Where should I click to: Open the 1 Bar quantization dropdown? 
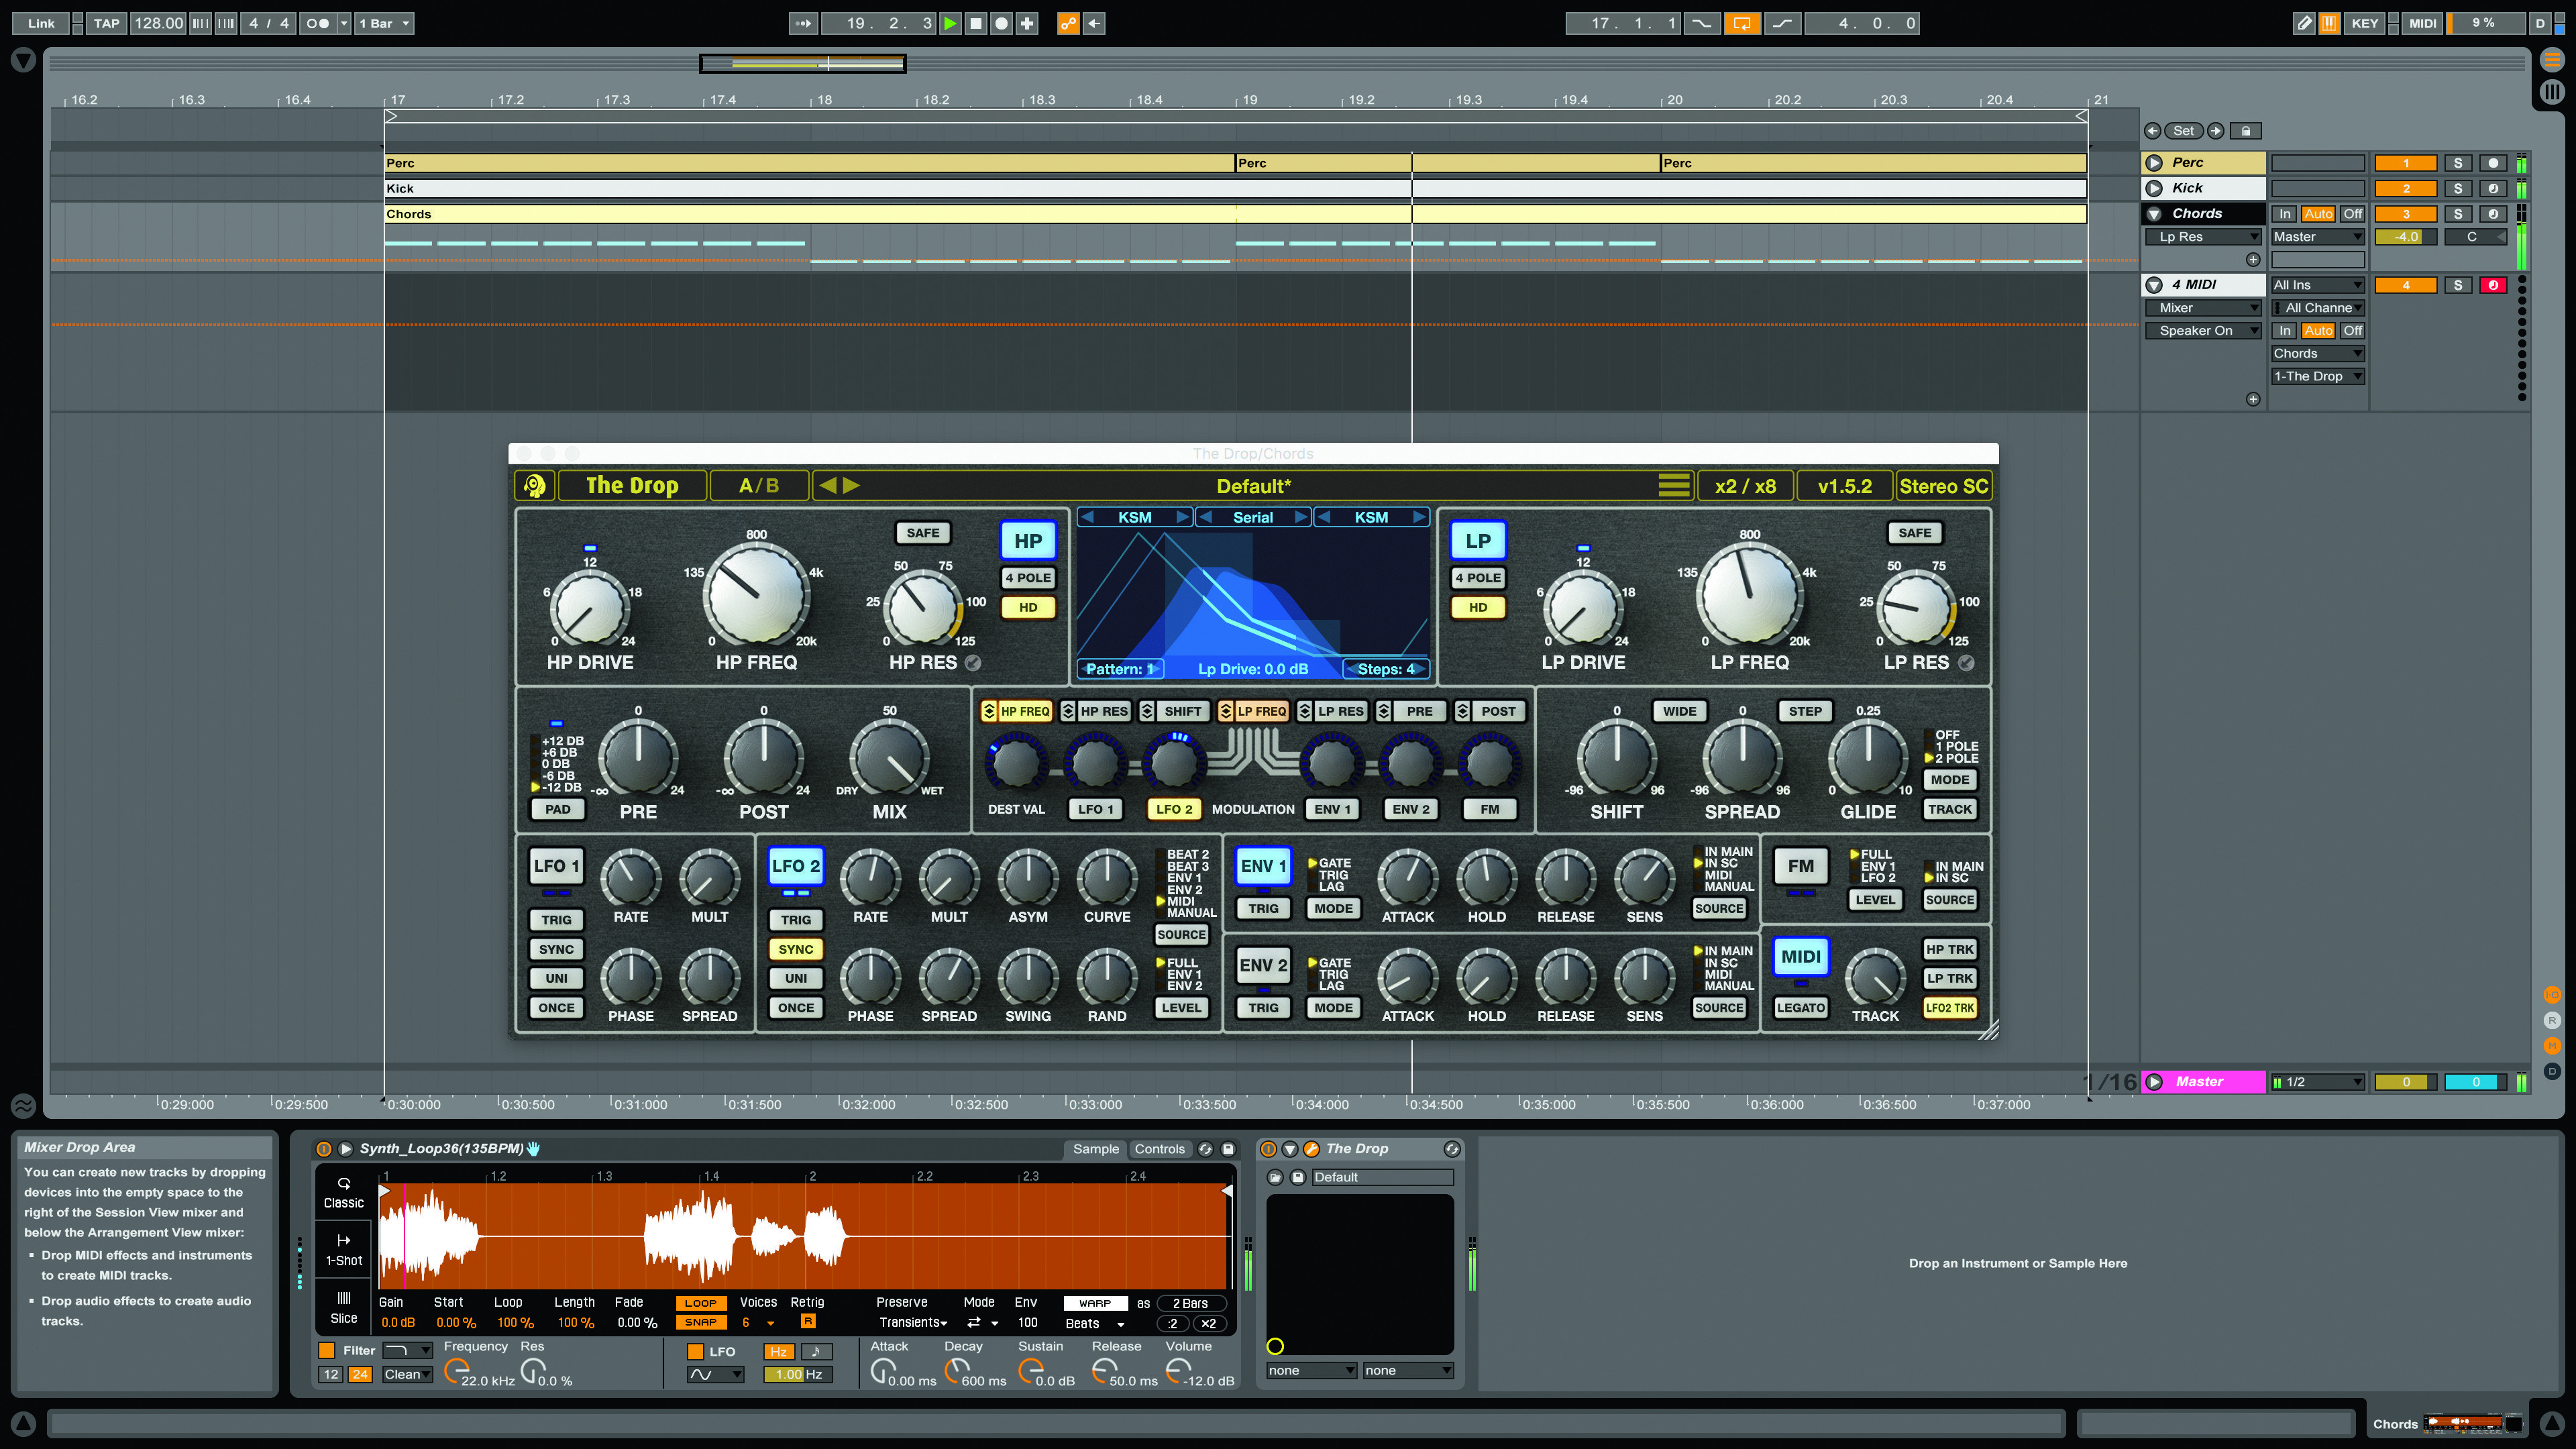click(x=385, y=23)
